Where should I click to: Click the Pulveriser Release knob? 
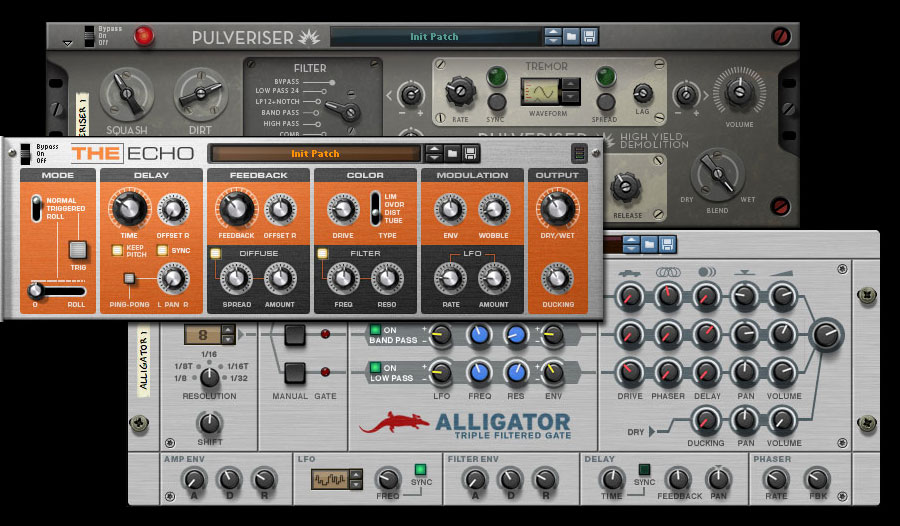[625, 187]
